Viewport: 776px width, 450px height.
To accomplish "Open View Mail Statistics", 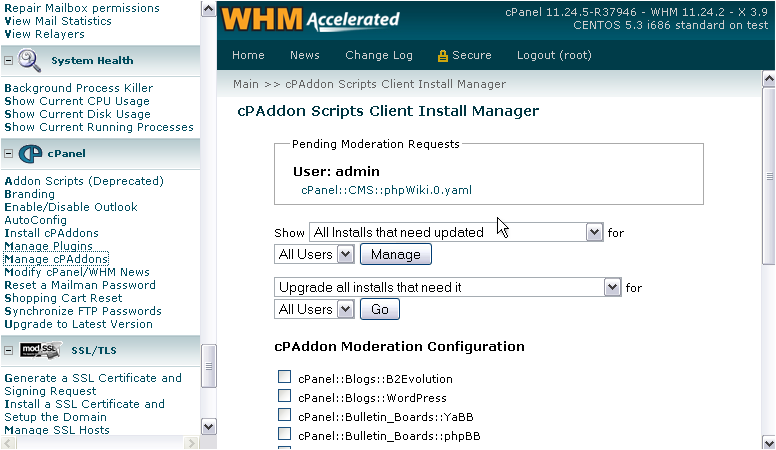I will tap(58, 21).
